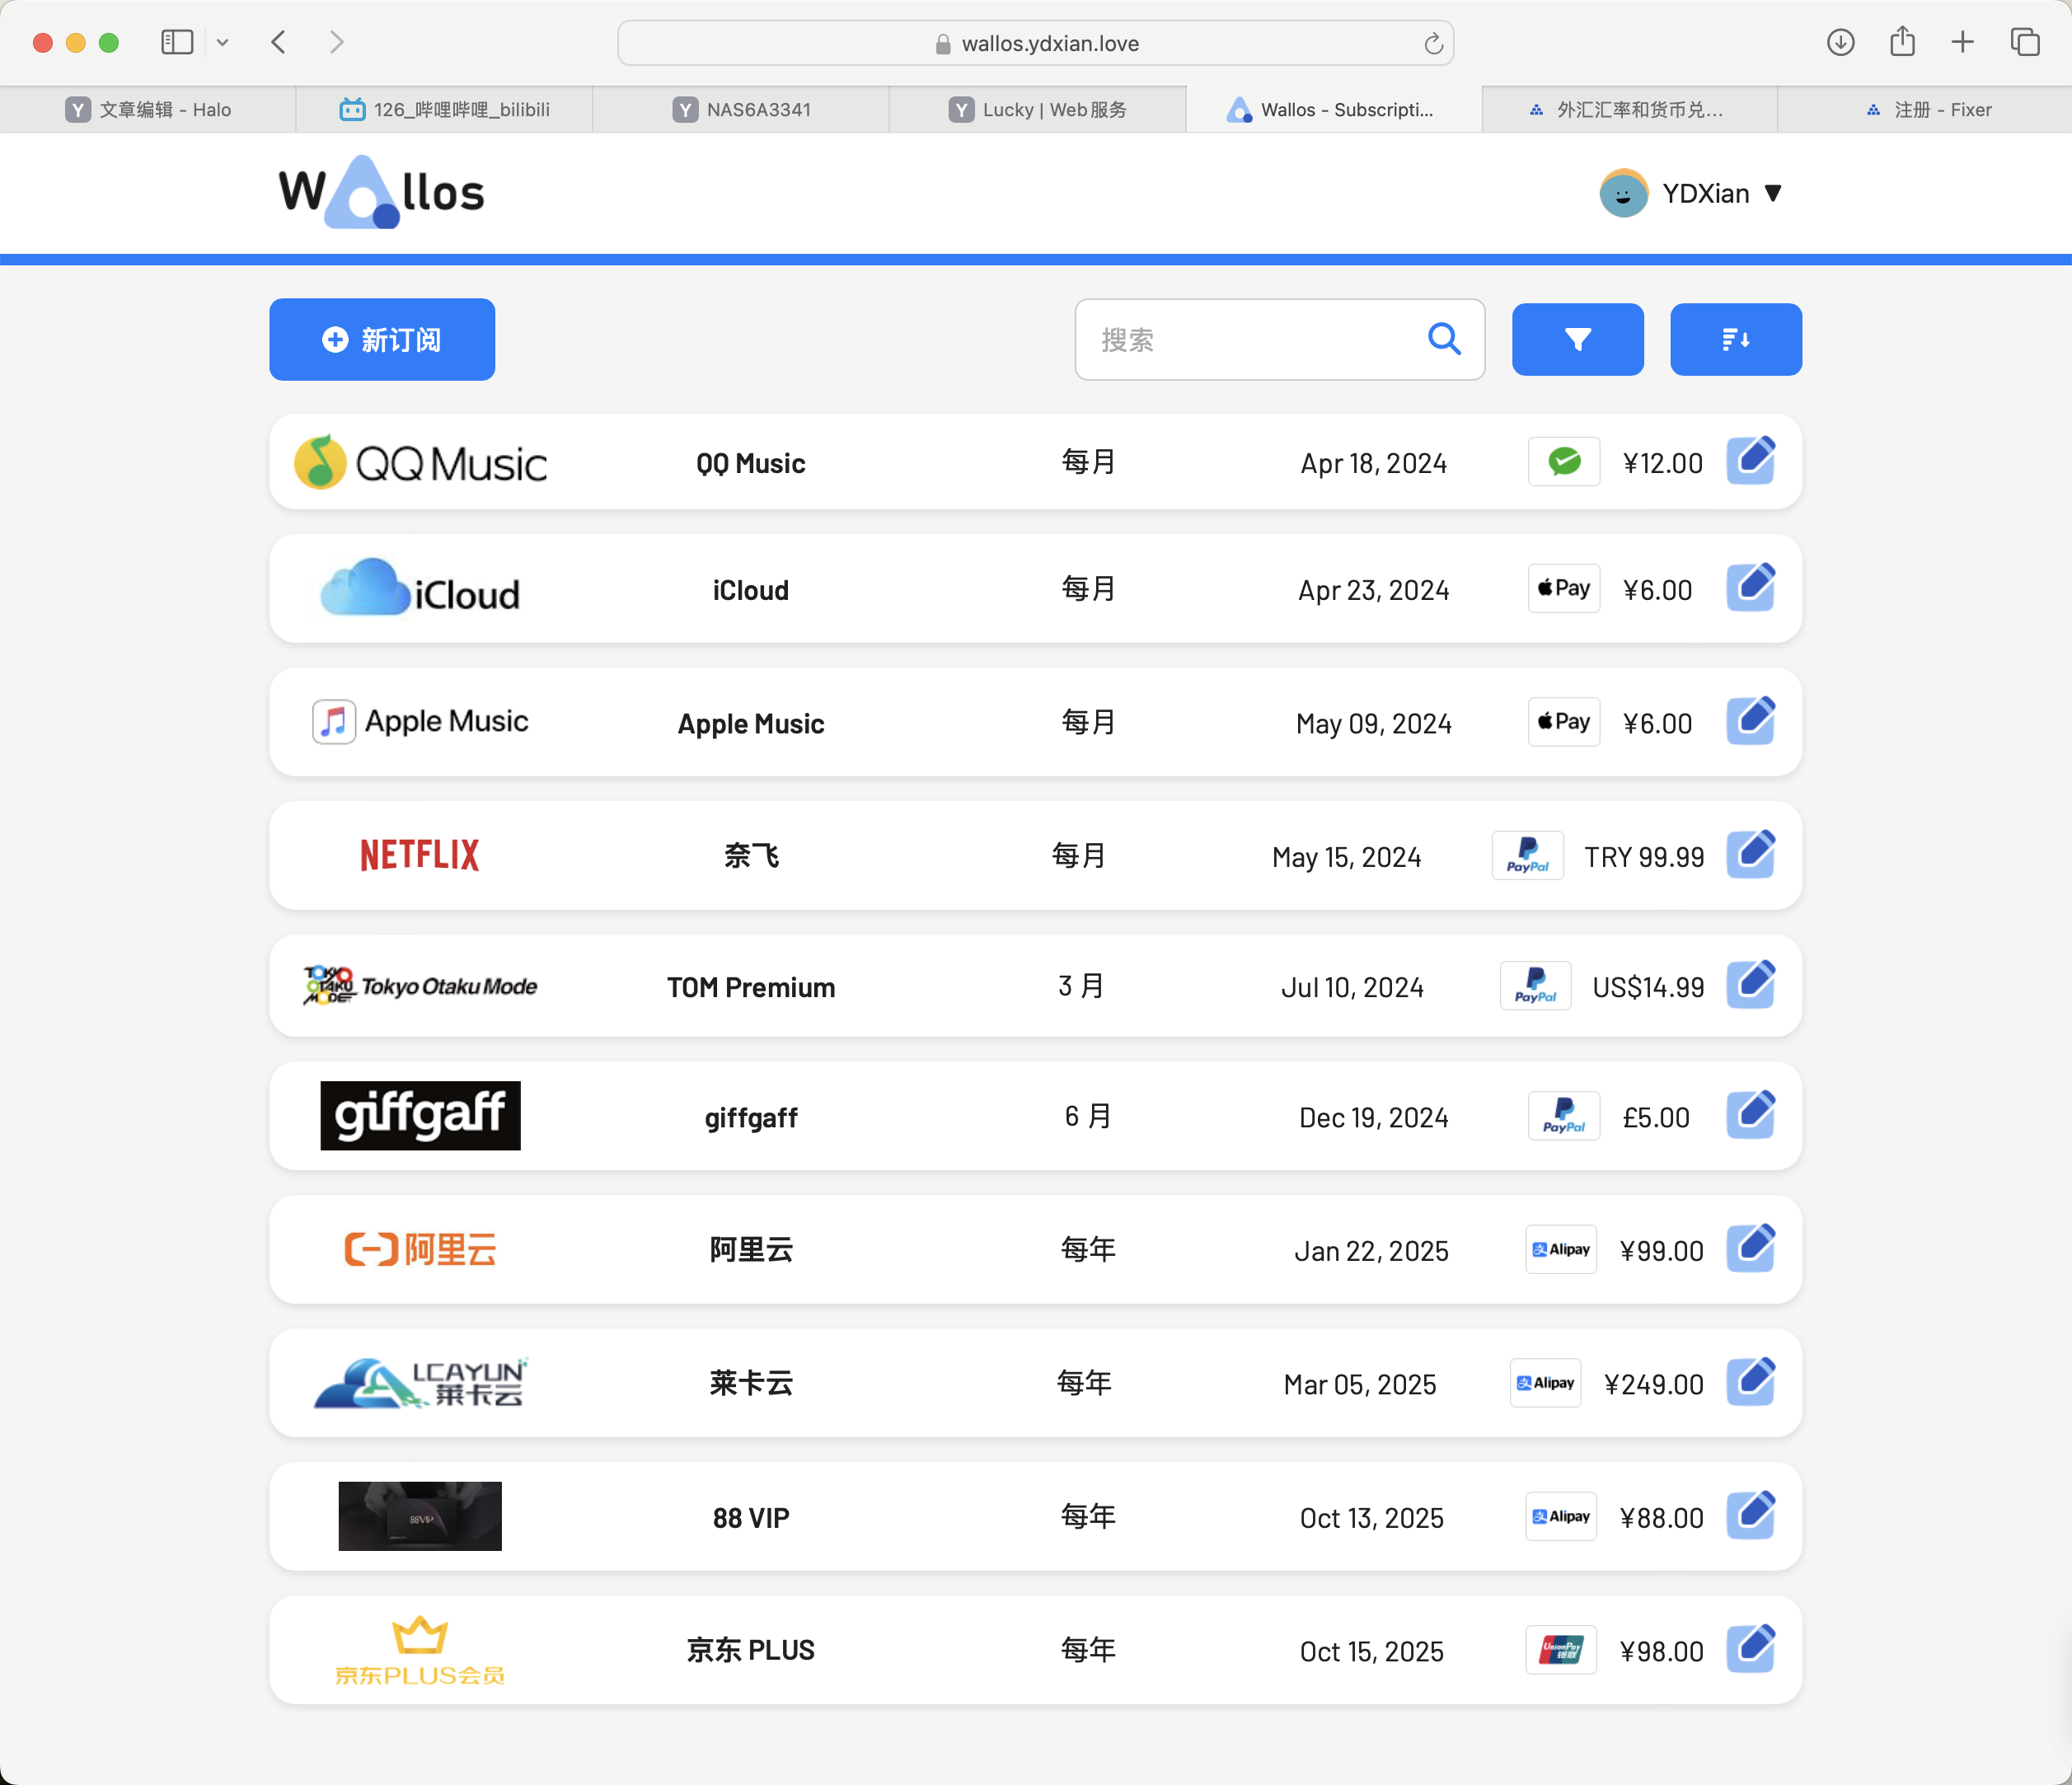Viewport: 2072px width, 1785px height.
Task: Click the Alipay icon in 莱卡云 row
Action: [1545, 1383]
